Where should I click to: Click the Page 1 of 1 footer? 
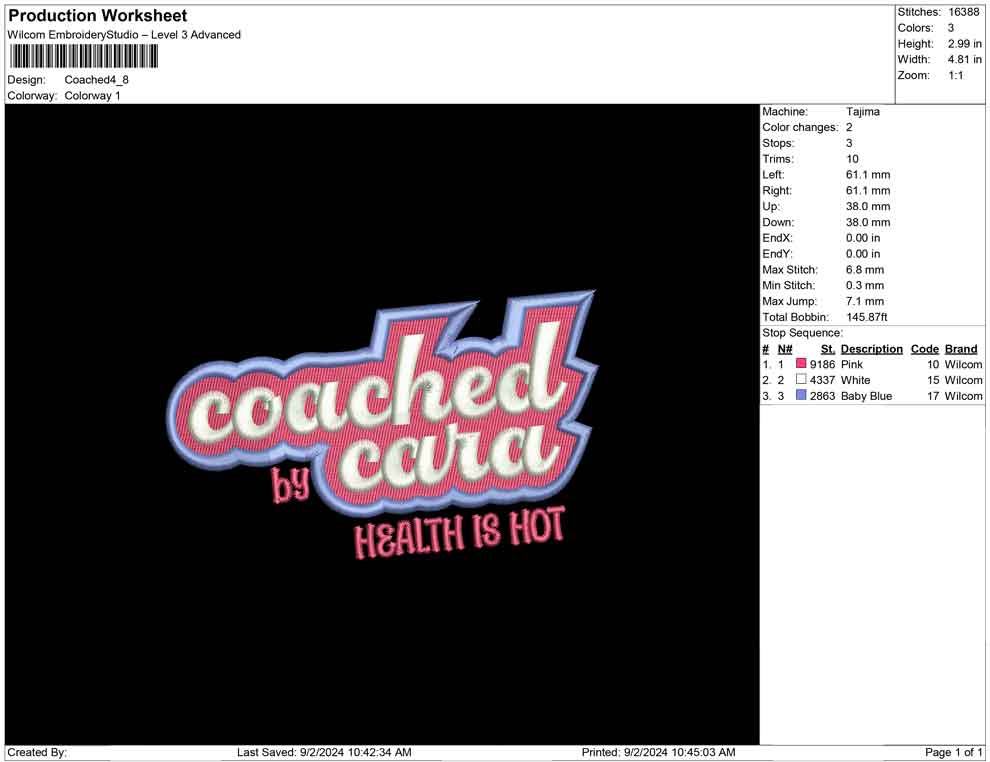(954, 752)
